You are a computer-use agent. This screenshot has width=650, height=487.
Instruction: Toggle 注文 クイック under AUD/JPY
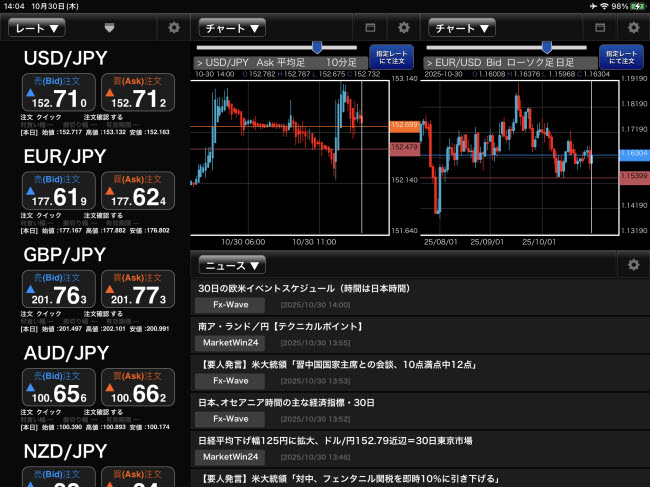click(41, 412)
